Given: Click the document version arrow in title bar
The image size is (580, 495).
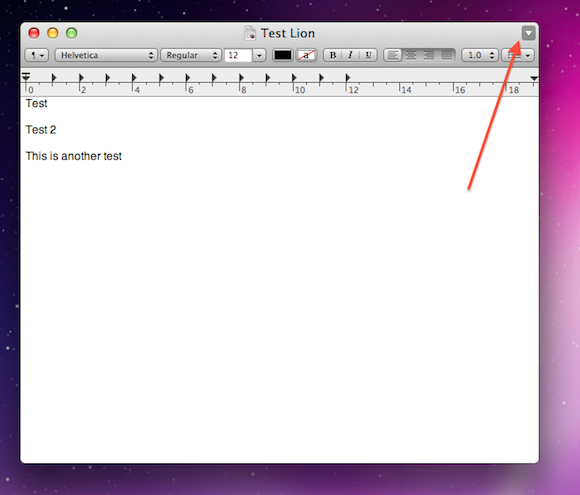Looking at the screenshot, I should 529,33.
